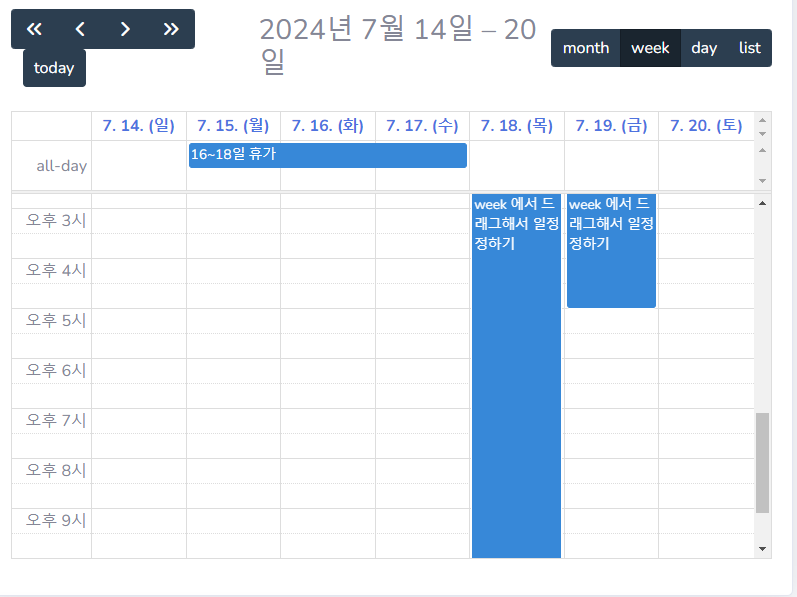This screenshot has width=797, height=597.
Task: Open the Friday 7.19 week 에서 드래그해서 event
Action: click(611, 250)
